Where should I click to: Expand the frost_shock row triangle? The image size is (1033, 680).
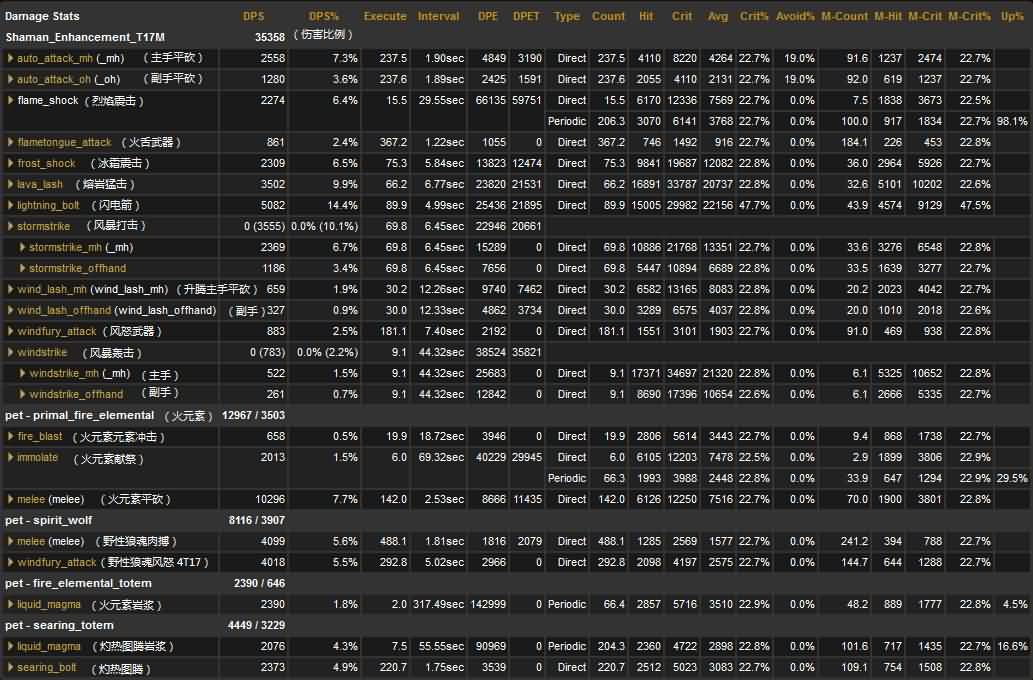tap(10, 163)
